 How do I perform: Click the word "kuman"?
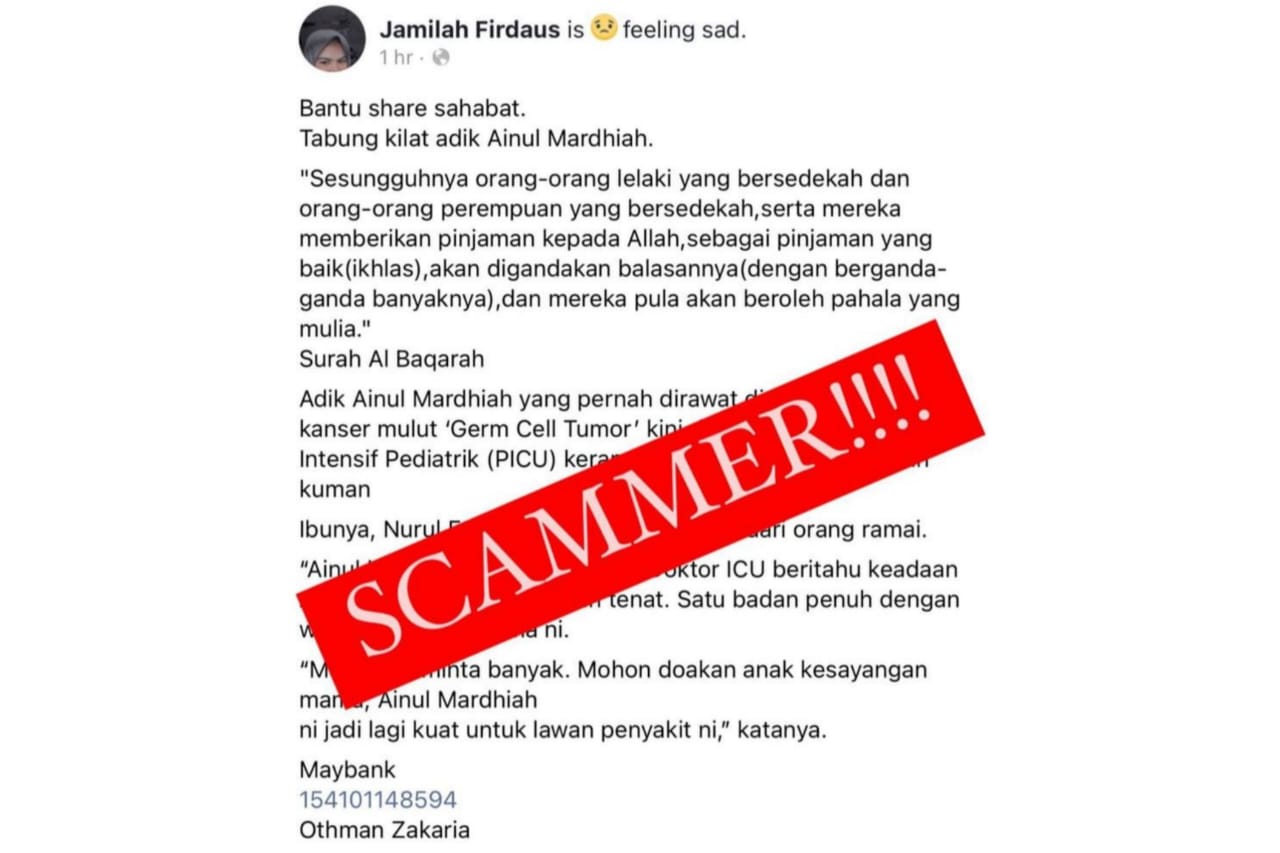coord(335,491)
